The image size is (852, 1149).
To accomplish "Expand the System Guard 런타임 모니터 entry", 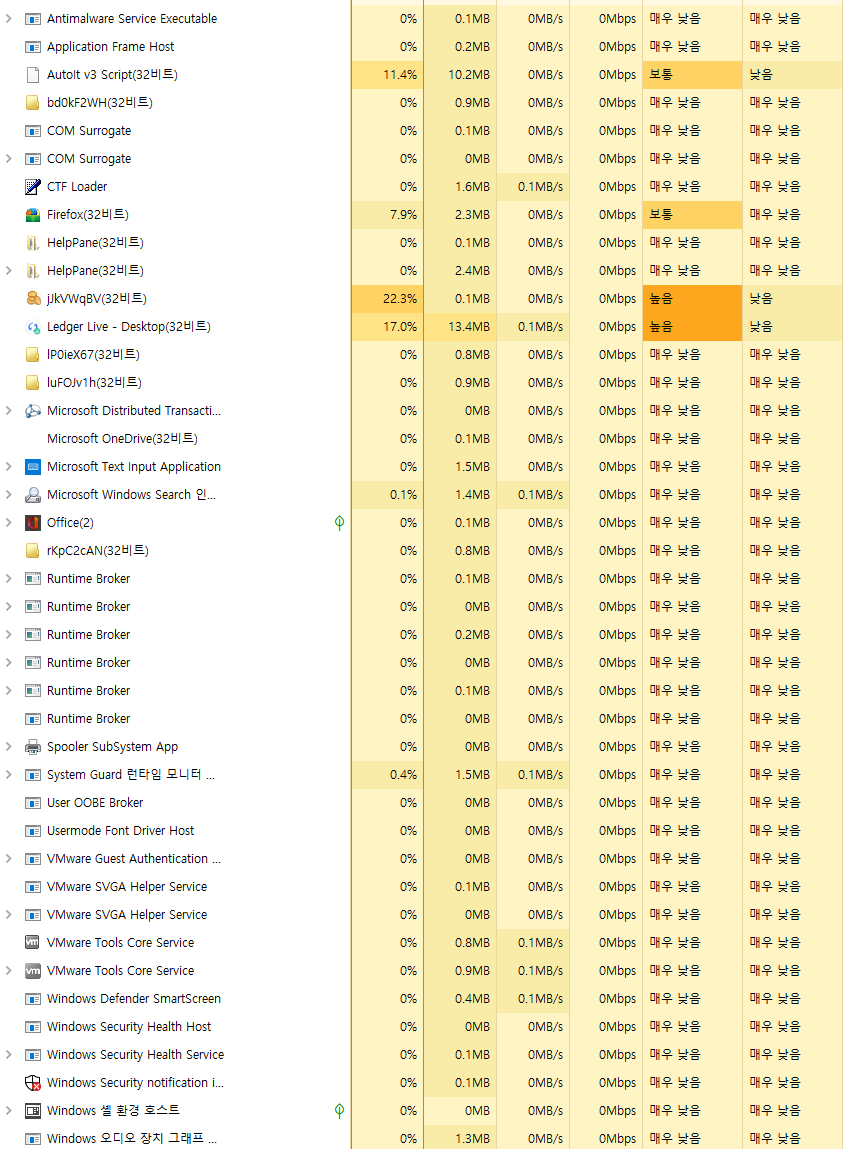I will 9,775.
